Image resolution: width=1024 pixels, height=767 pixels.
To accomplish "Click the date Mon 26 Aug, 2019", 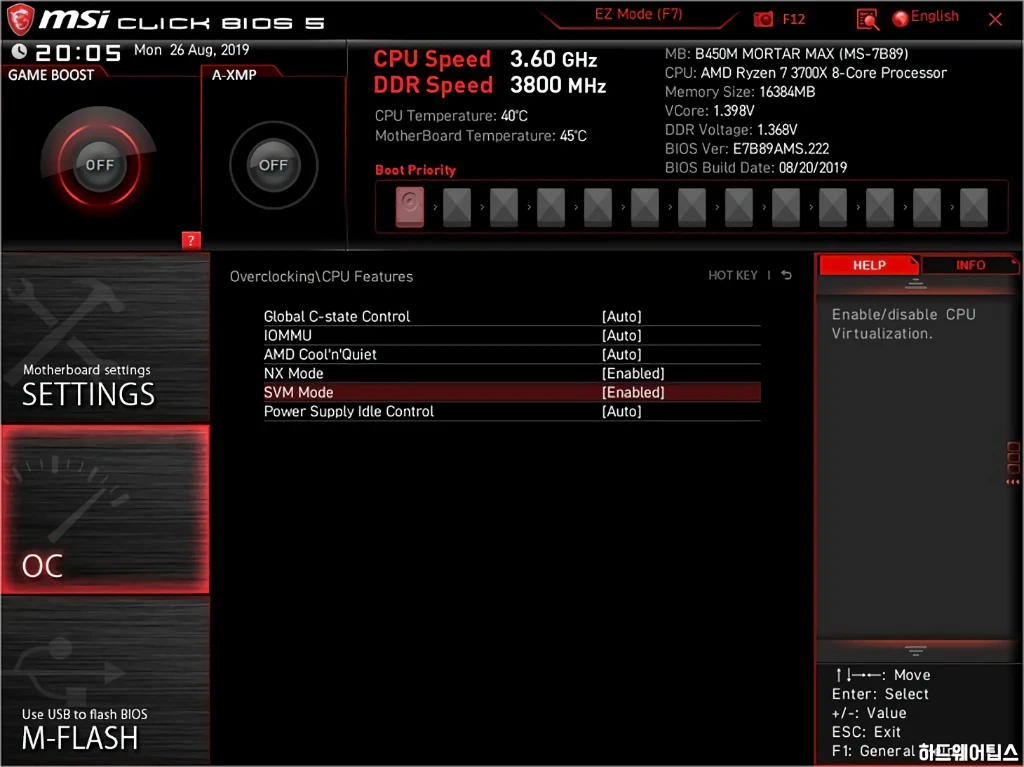I will (x=191, y=50).
